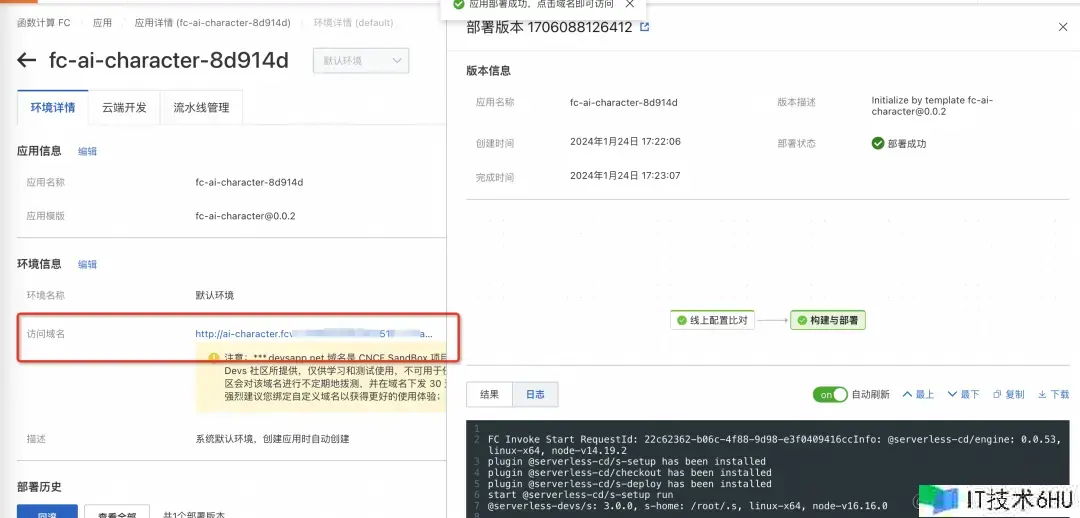Click 编辑 next to 环境信息
This screenshot has width=1080, height=518.
coord(88,265)
